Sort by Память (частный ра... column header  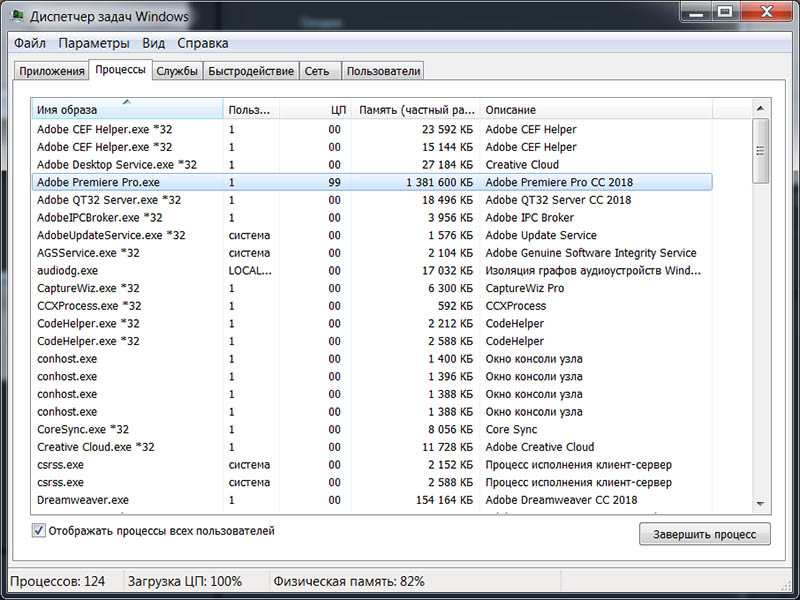415,109
